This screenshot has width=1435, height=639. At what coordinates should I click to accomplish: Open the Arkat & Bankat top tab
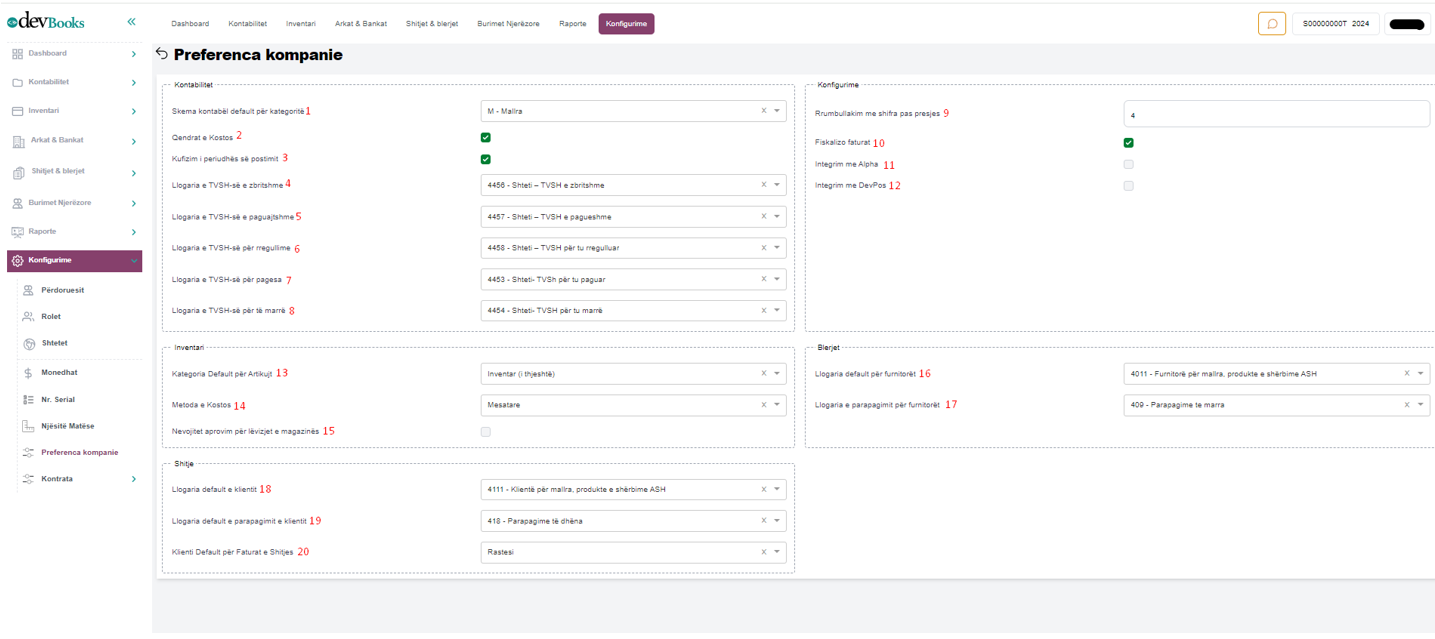coord(360,24)
